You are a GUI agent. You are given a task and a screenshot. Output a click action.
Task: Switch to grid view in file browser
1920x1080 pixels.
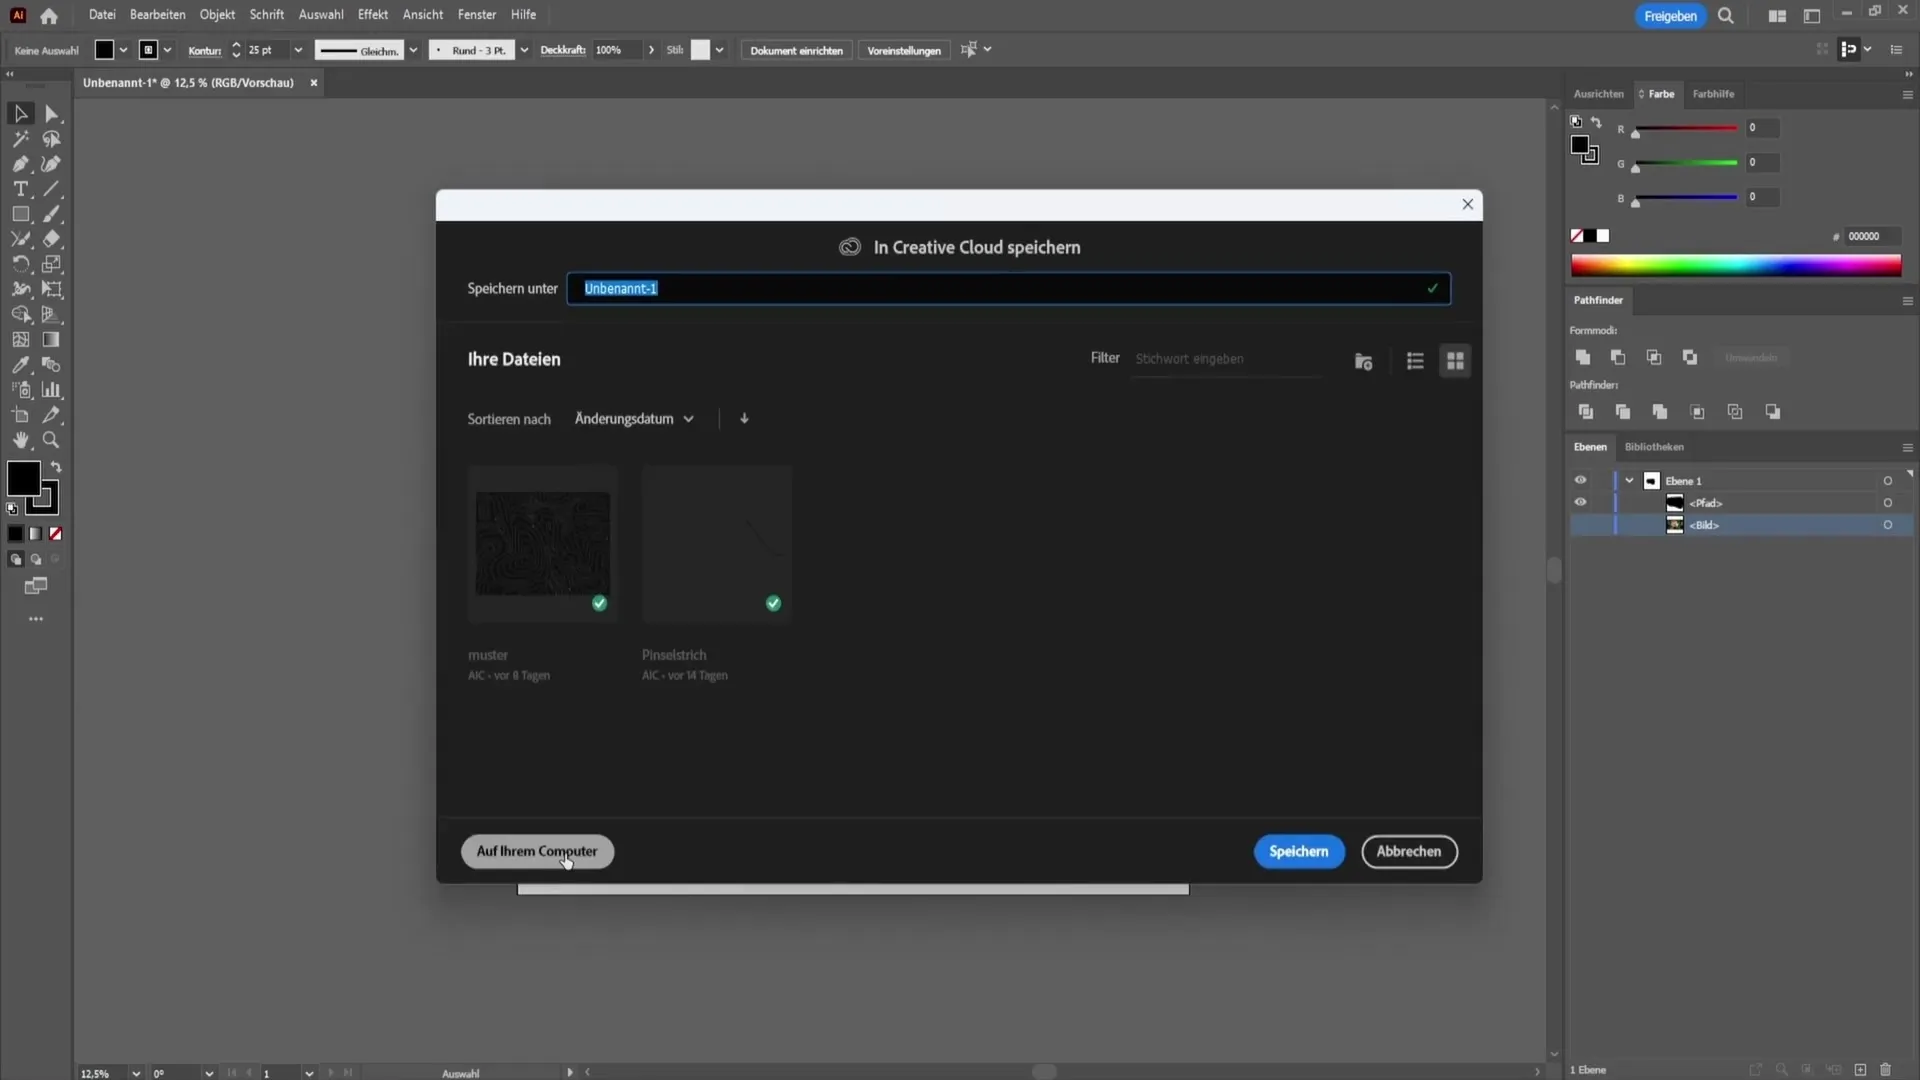coord(1456,360)
